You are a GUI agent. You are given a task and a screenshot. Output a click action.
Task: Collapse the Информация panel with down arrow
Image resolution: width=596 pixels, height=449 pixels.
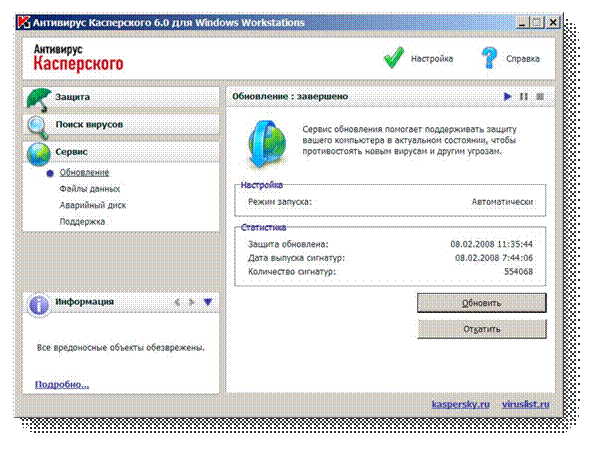[x=208, y=302]
